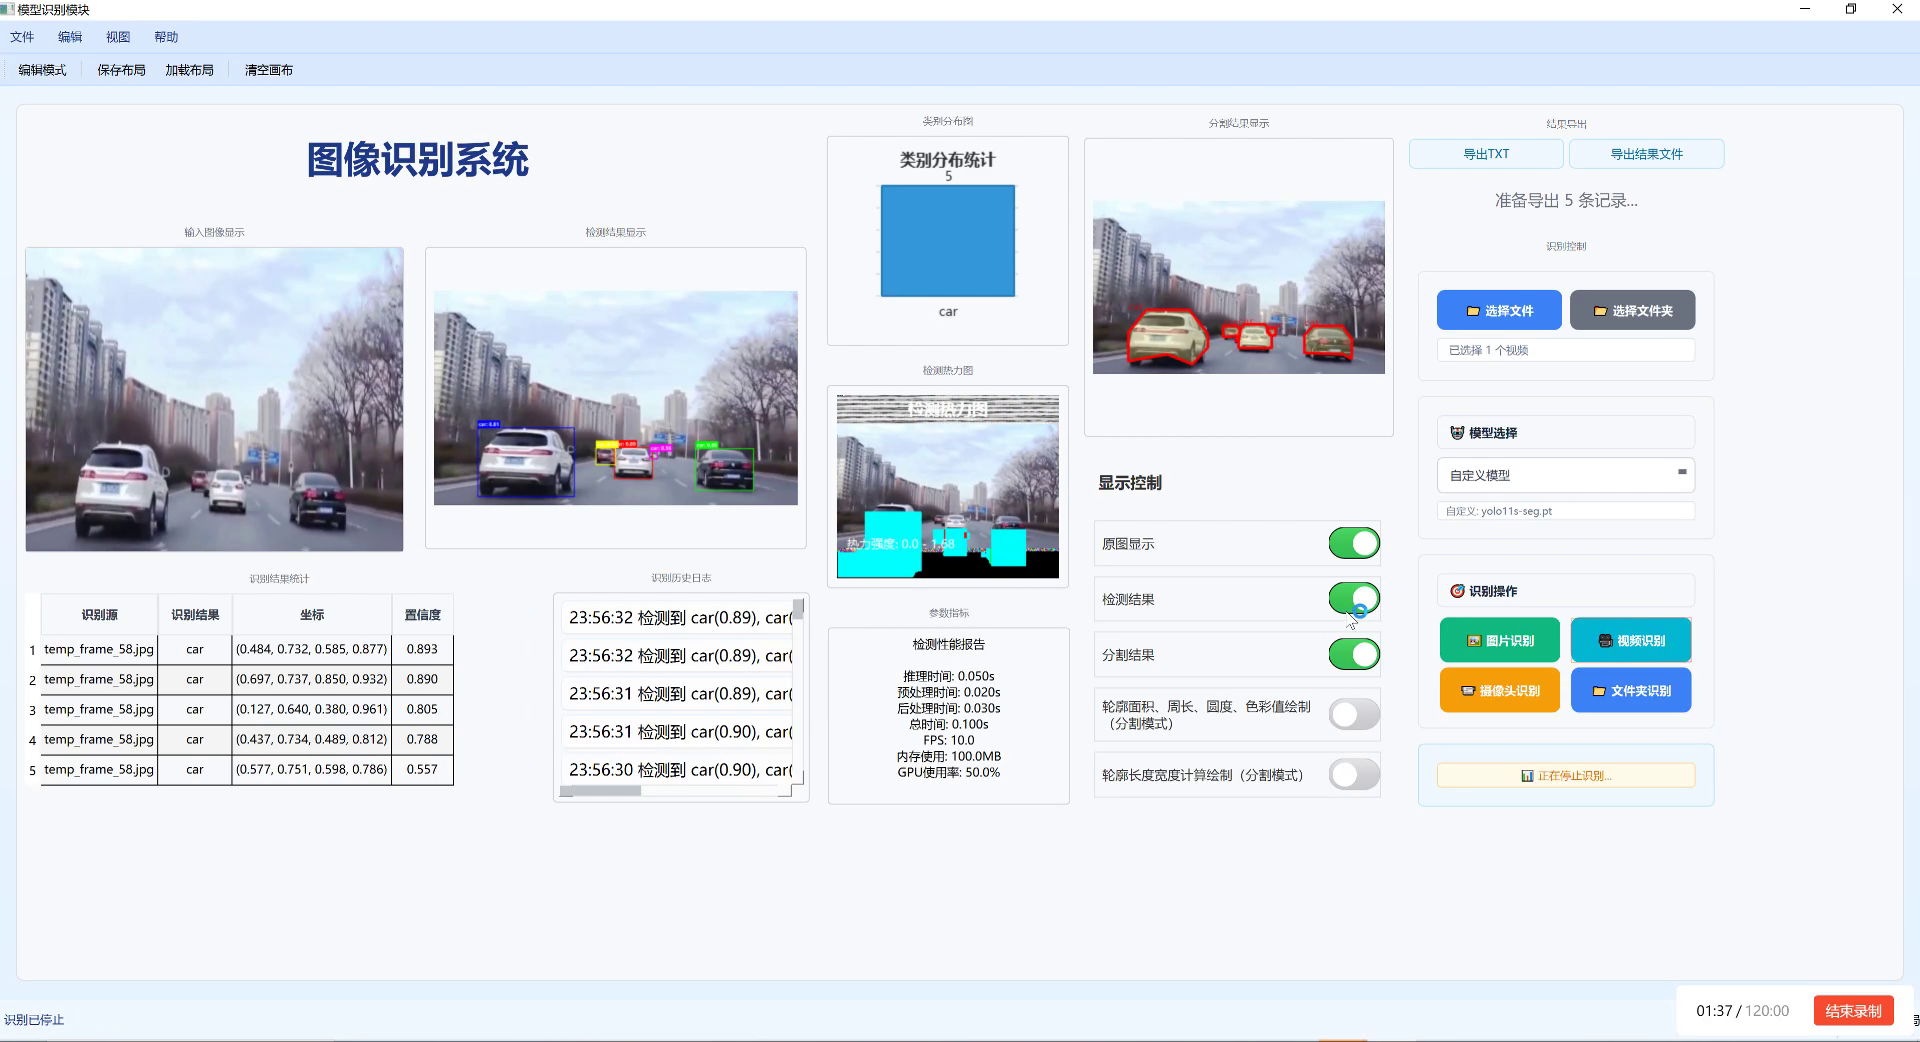Open the 视图 menu
1920x1042 pixels.
pos(118,36)
